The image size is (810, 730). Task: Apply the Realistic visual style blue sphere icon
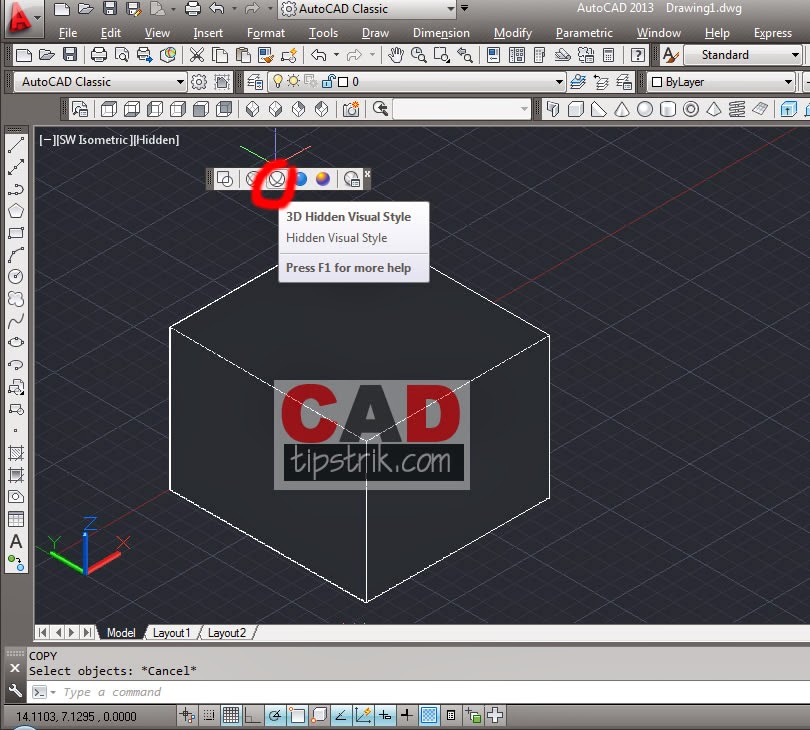pos(301,179)
